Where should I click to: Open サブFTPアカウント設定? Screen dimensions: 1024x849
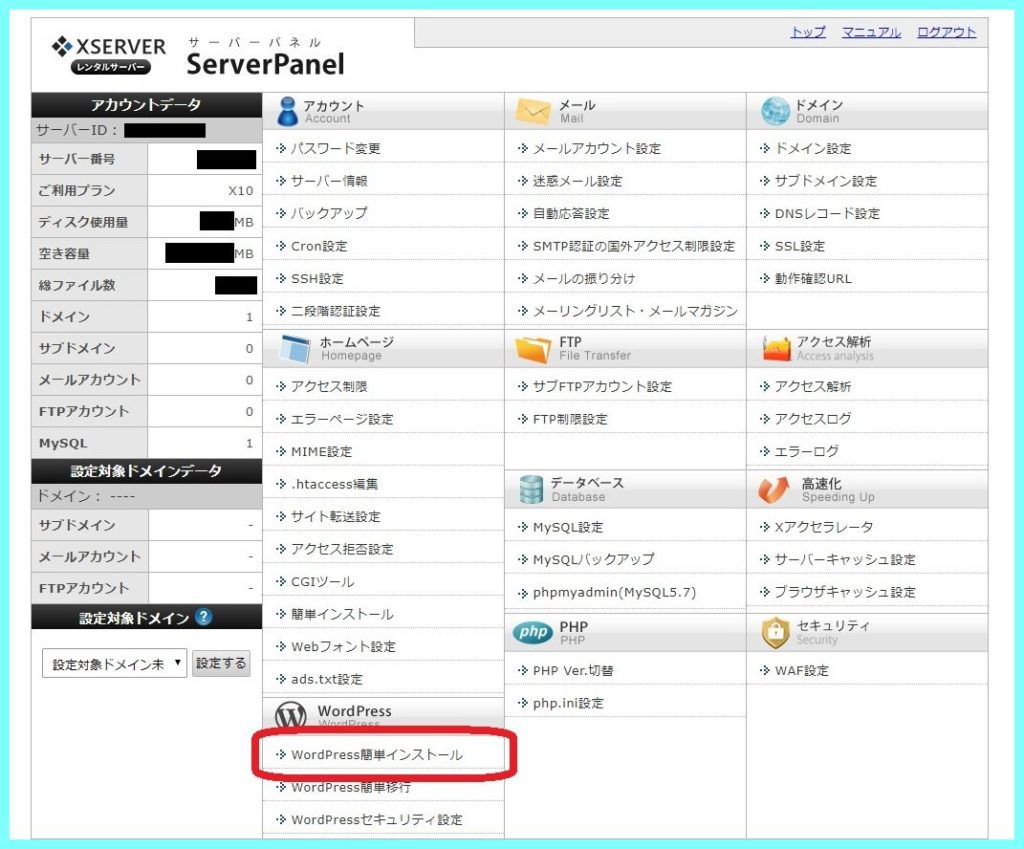(x=602, y=387)
